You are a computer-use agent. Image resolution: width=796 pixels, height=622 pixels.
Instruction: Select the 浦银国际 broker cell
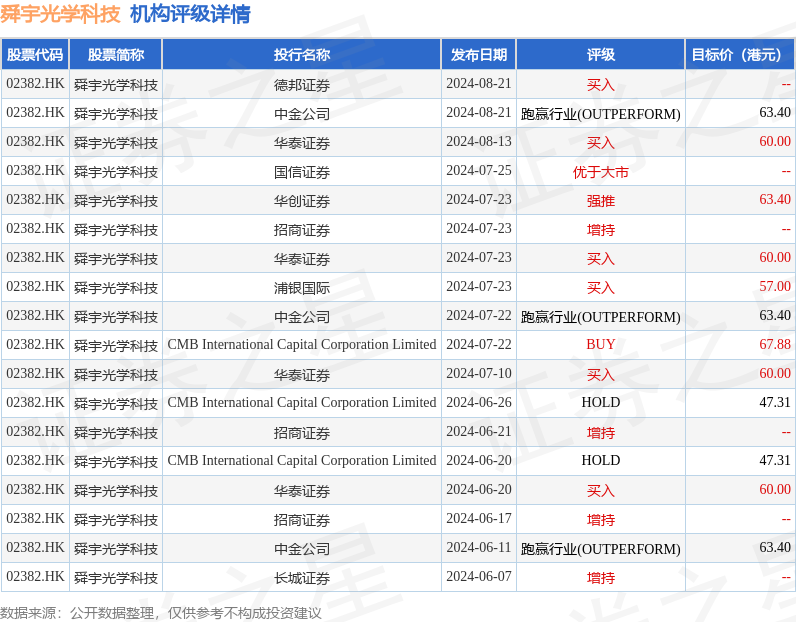click(302, 288)
